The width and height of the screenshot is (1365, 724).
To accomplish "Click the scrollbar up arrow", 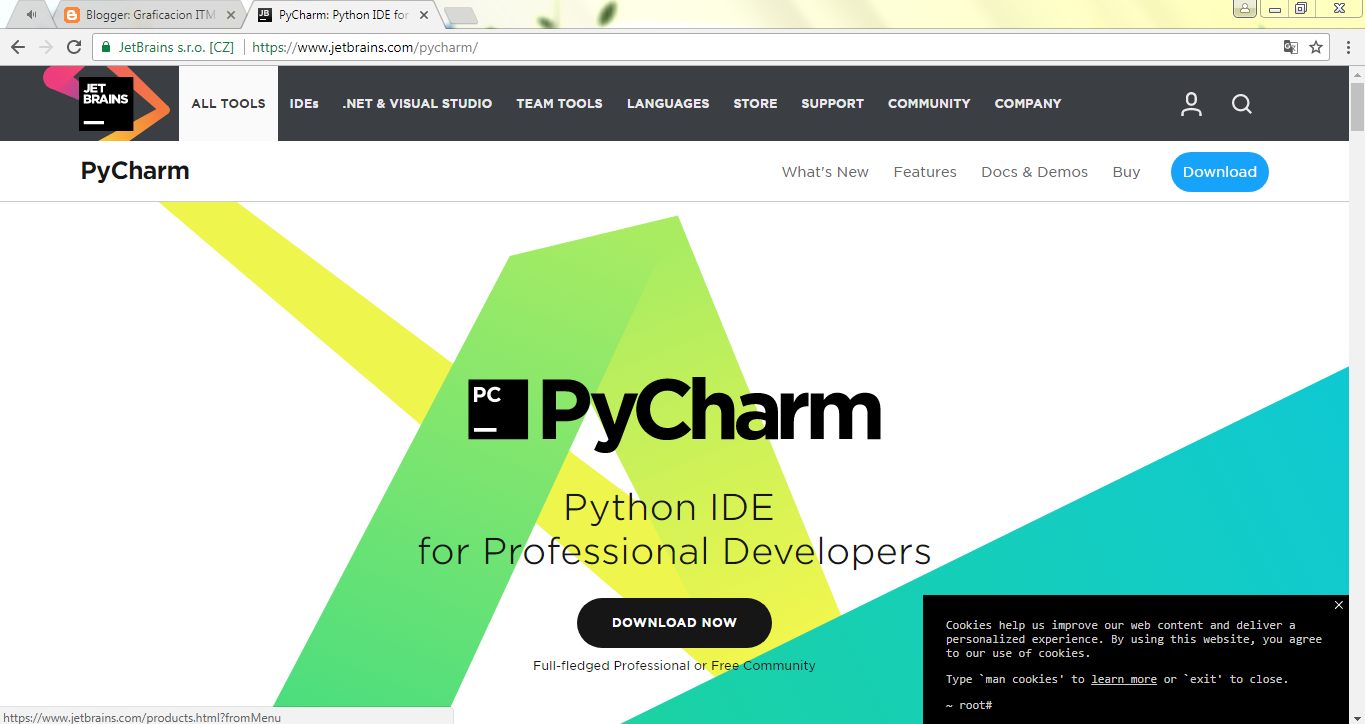I will click(x=1357, y=74).
